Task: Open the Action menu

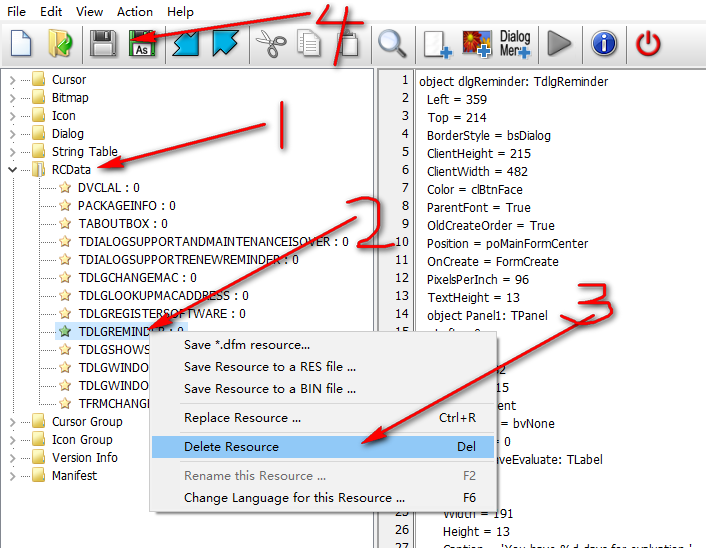Action: point(135,12)
